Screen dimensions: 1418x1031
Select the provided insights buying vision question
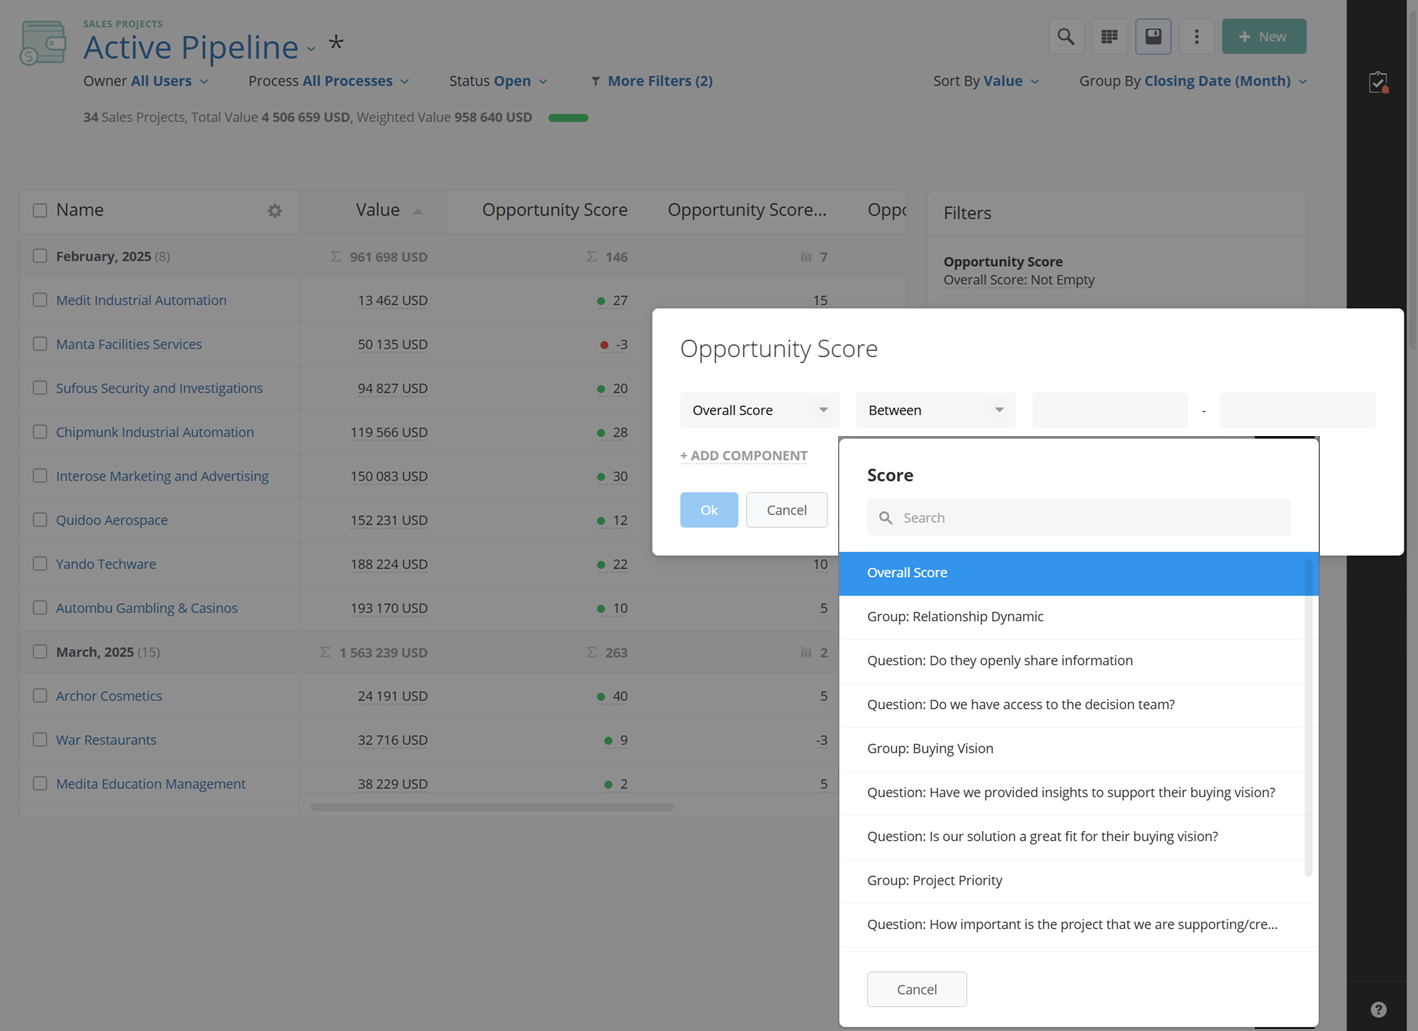[1072, 793]
